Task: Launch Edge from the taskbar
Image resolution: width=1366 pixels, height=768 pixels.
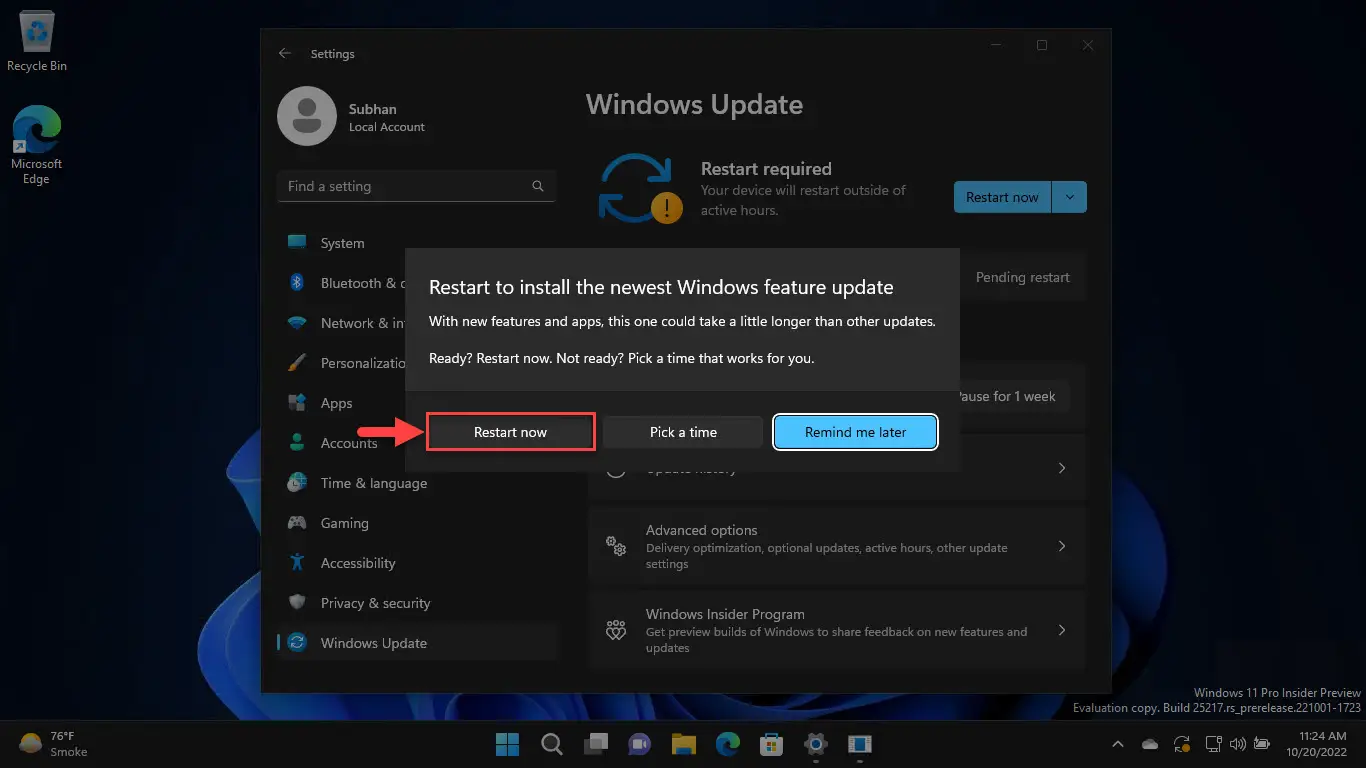Action: click(x=728, y=744)
